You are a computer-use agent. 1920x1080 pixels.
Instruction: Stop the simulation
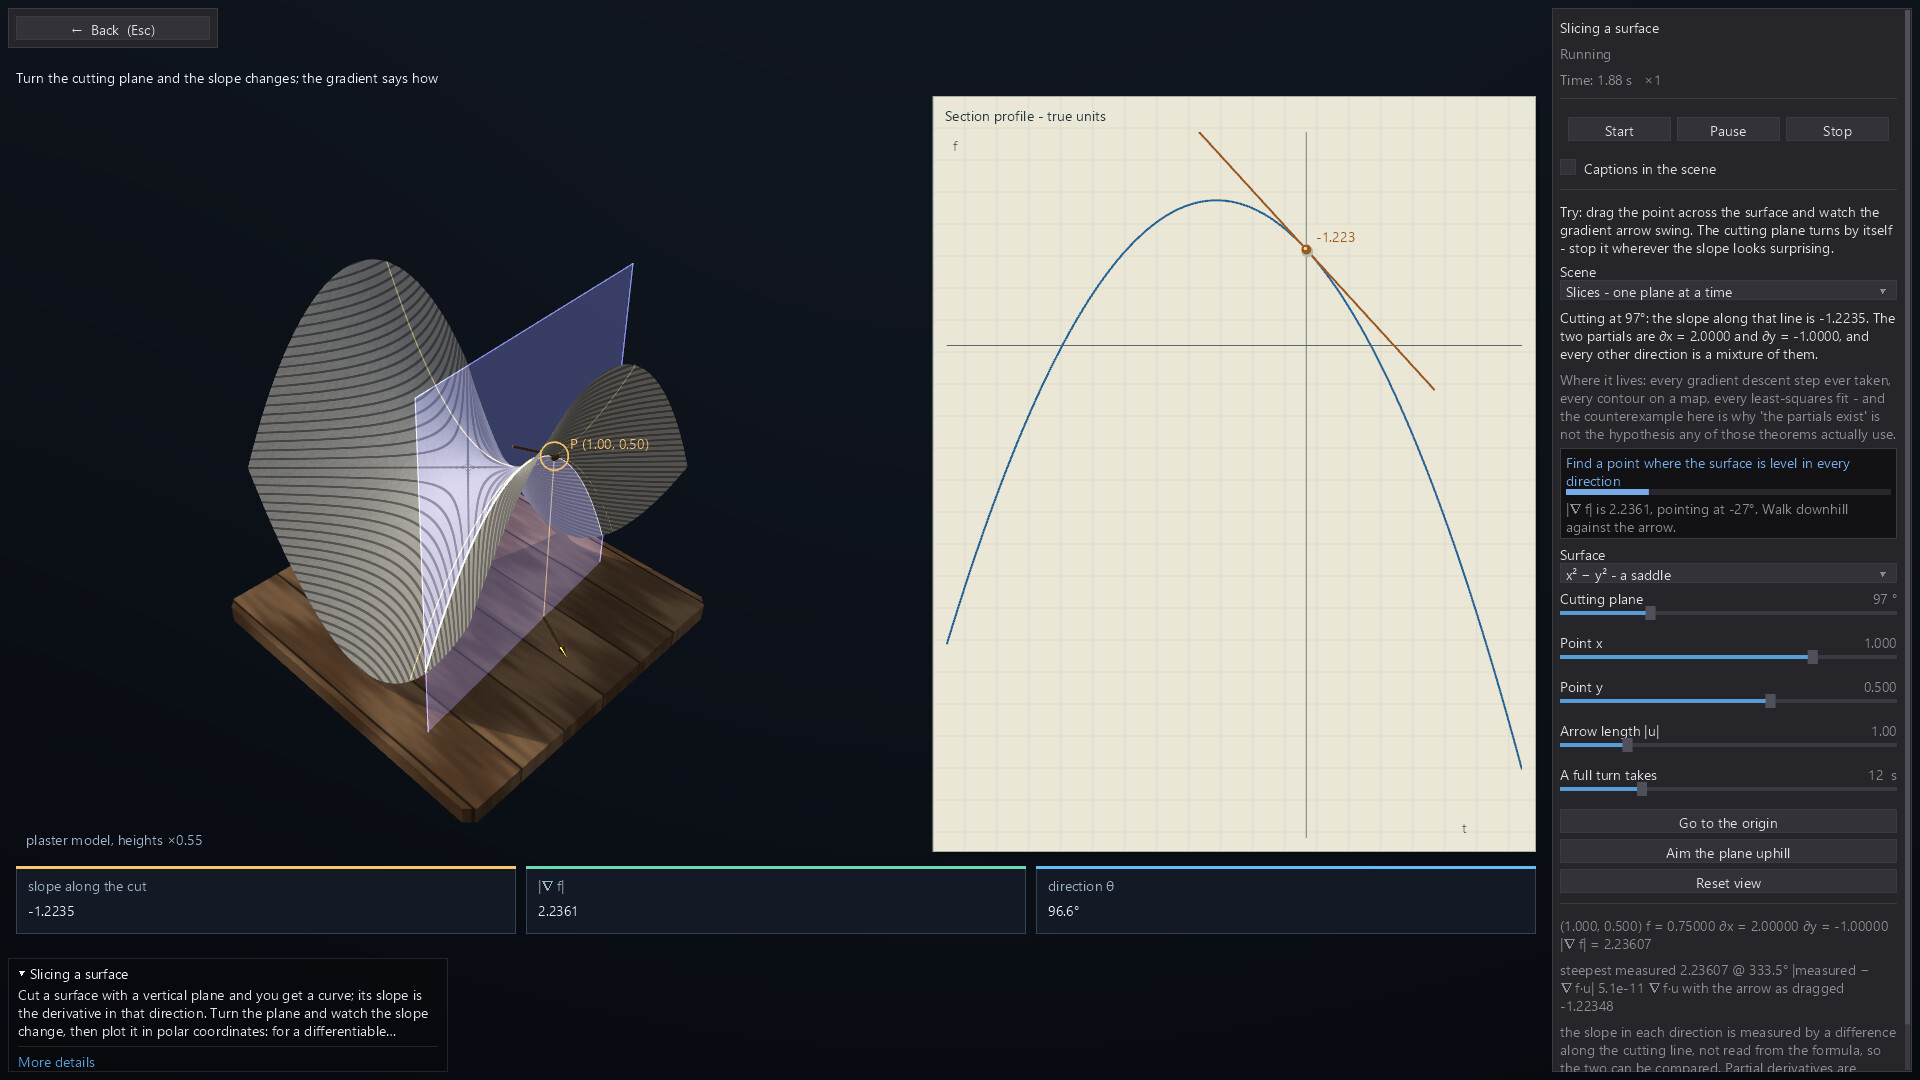pos(1836,131)
